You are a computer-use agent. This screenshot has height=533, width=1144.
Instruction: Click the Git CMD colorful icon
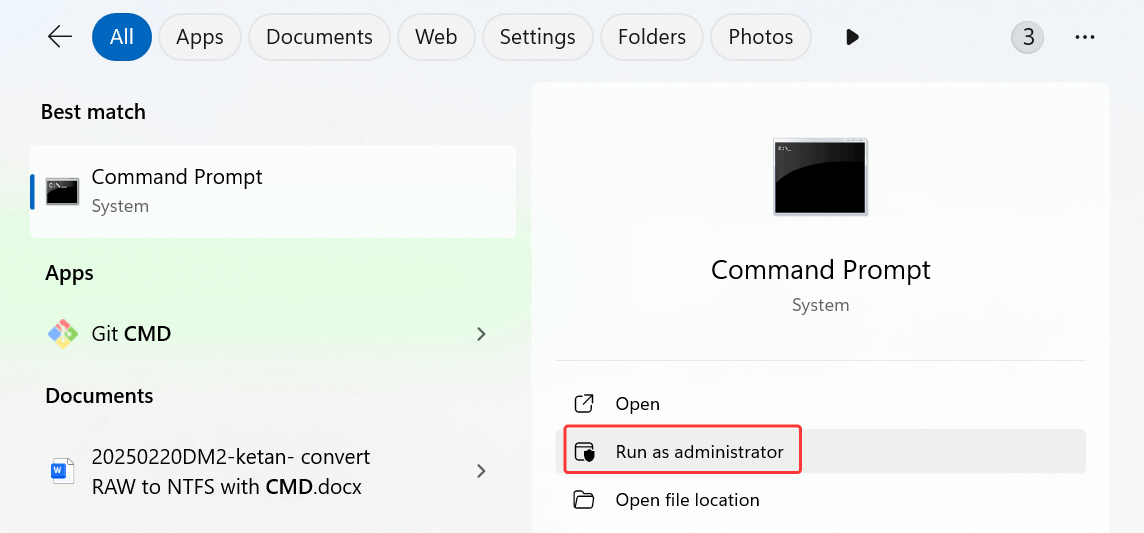(x=63, y=334)
